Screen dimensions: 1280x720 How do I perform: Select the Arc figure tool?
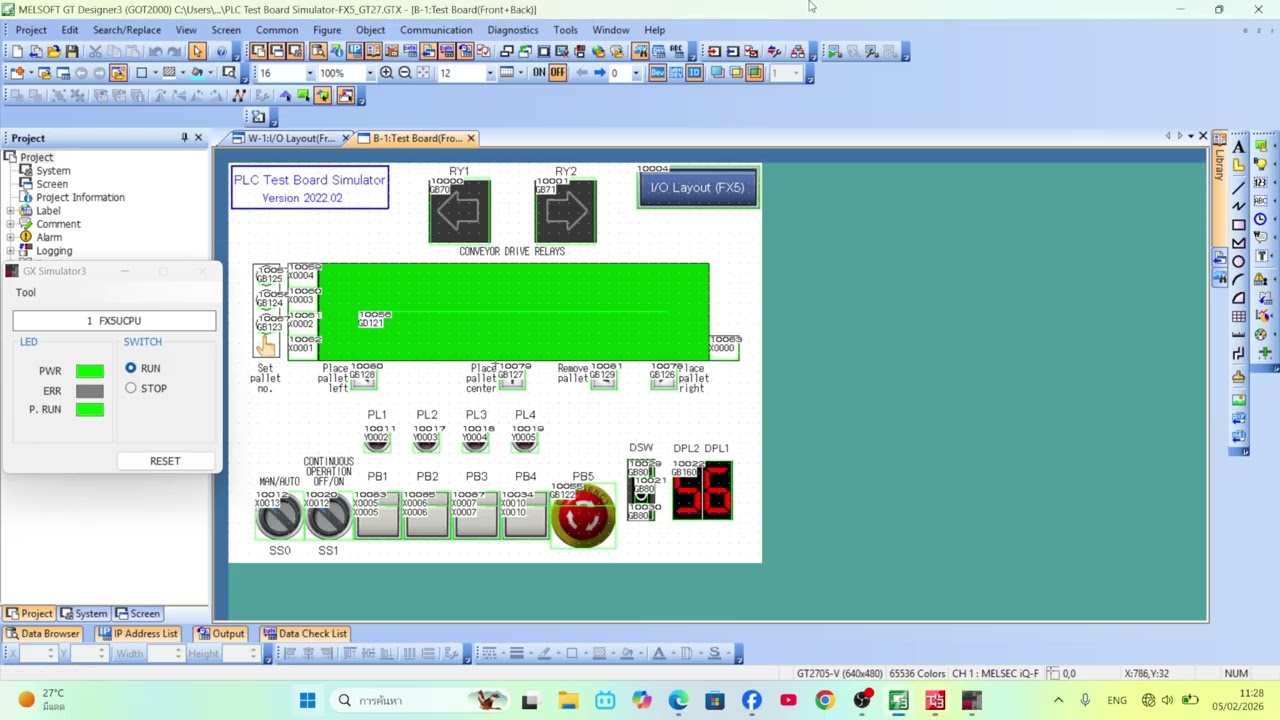pyautogui.click(x=1239, y=280)
